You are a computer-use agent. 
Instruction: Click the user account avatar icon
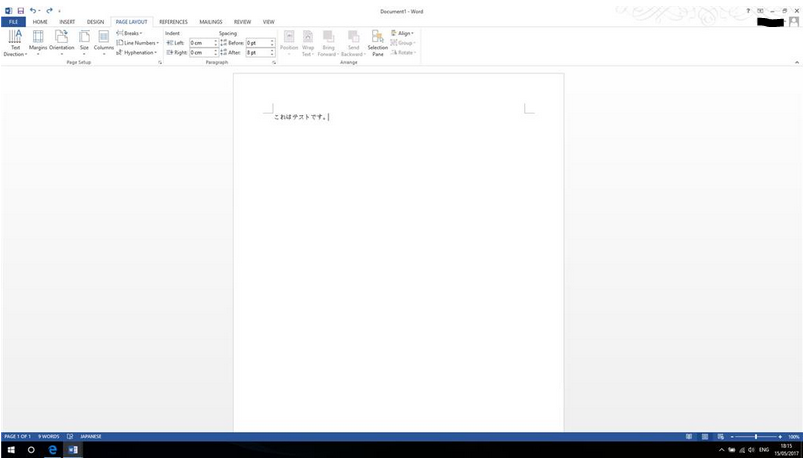coord(794,22)
